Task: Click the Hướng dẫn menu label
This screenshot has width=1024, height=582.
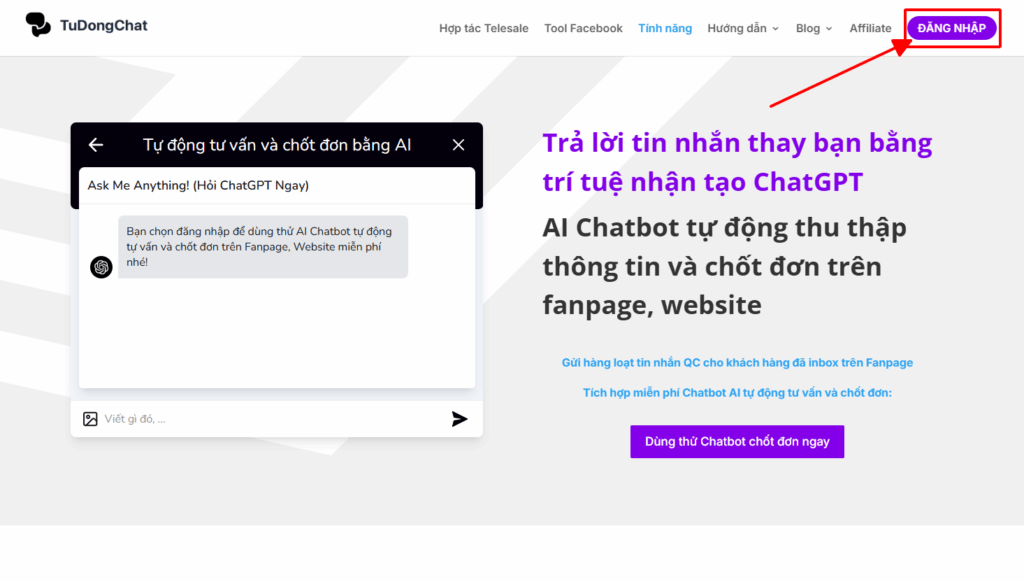Action: (x=737, y=28)
